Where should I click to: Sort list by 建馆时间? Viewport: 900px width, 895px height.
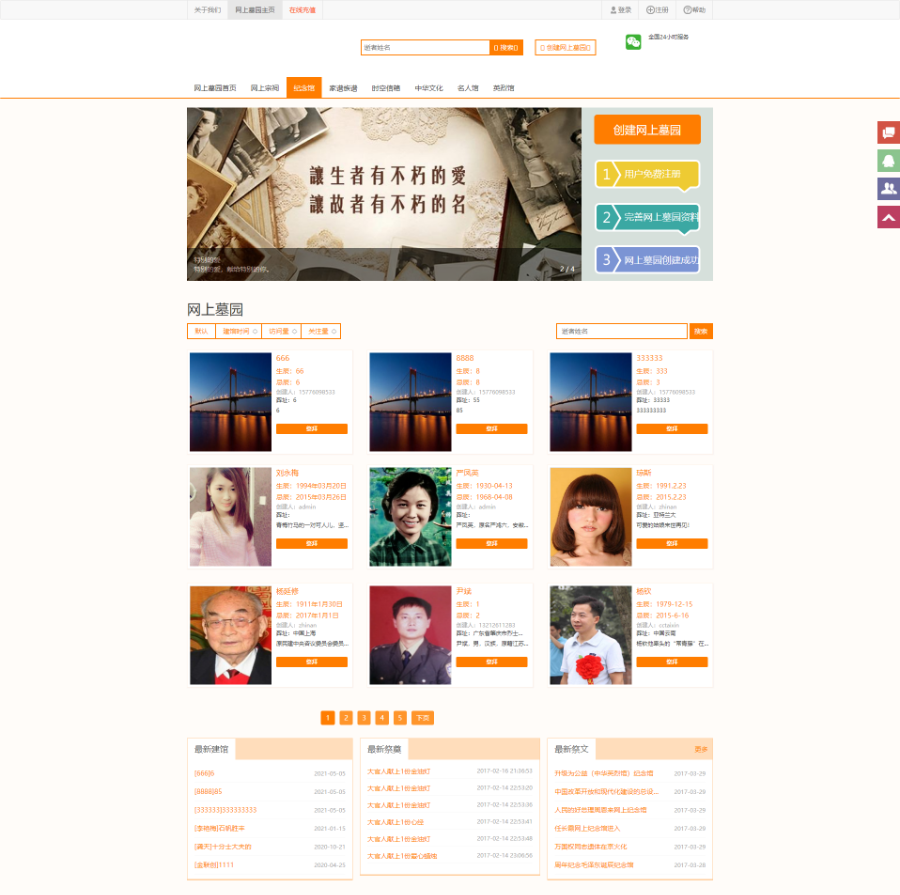tap(239, 331)
